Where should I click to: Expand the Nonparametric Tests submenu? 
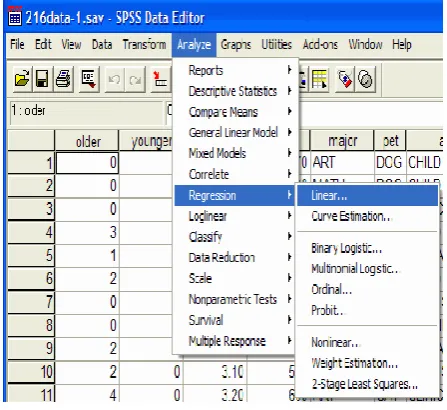pyautogui.click(x=234, y=299)
